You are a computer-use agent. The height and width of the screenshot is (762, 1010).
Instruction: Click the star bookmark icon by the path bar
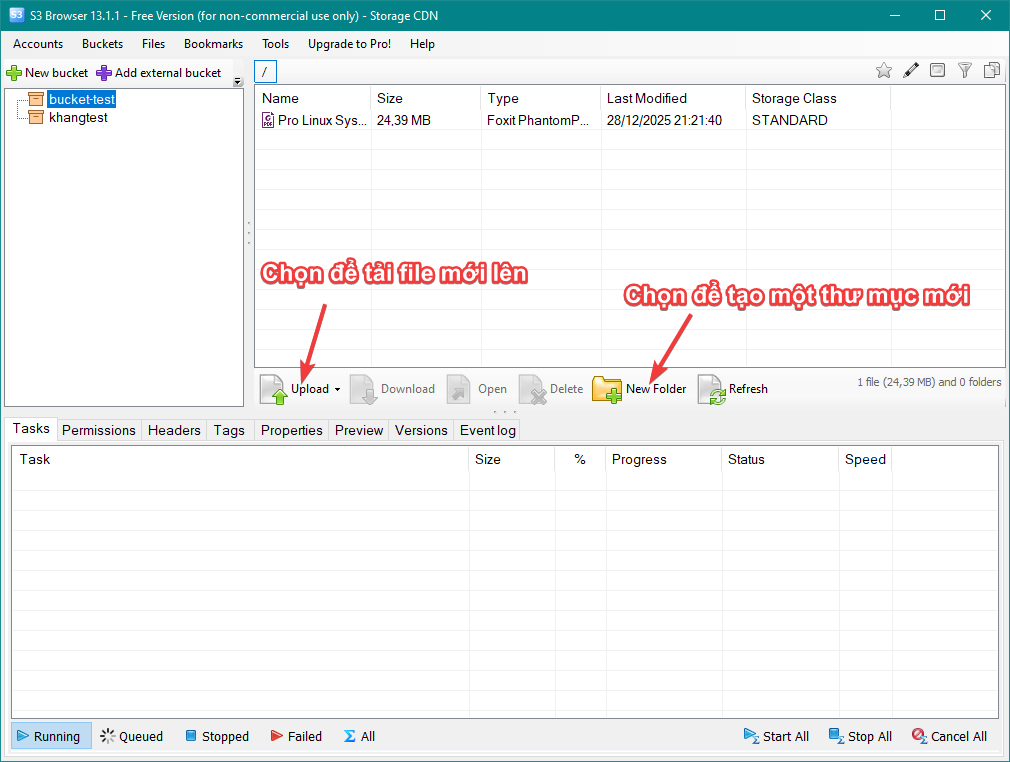[x=884, y=70]
